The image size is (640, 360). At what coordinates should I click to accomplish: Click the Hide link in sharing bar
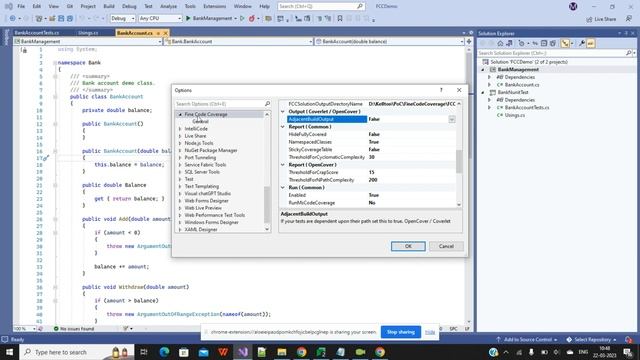click(x=430, y=332)
